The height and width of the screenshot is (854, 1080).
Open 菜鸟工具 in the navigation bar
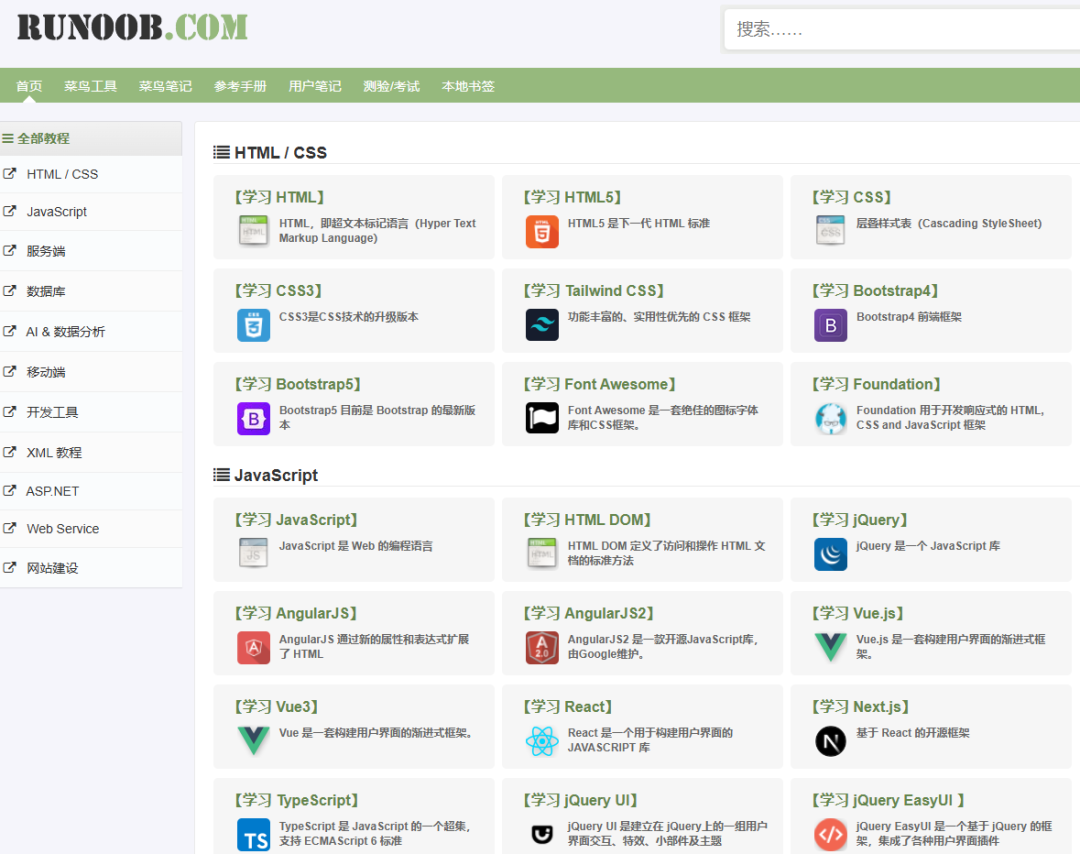[90, 86]
